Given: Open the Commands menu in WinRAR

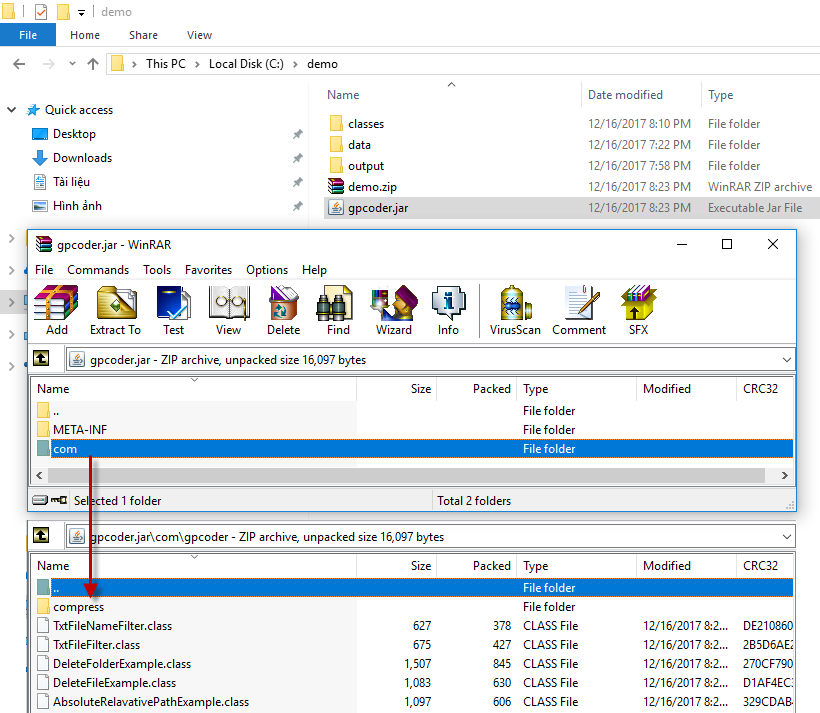Looking at the screenshot, I should click(98, 270).
